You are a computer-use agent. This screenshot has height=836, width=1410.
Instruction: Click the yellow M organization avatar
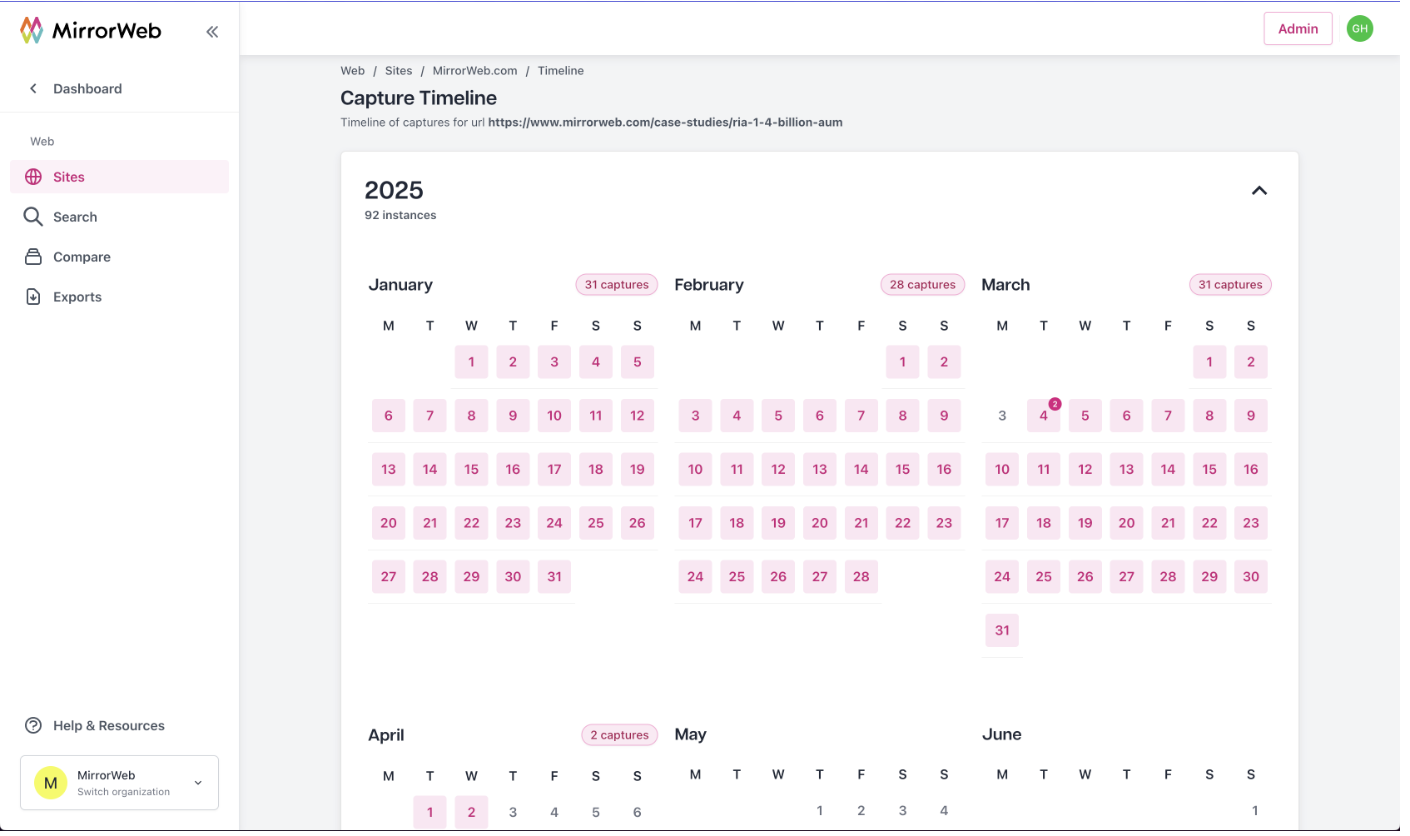pos(50,783)
